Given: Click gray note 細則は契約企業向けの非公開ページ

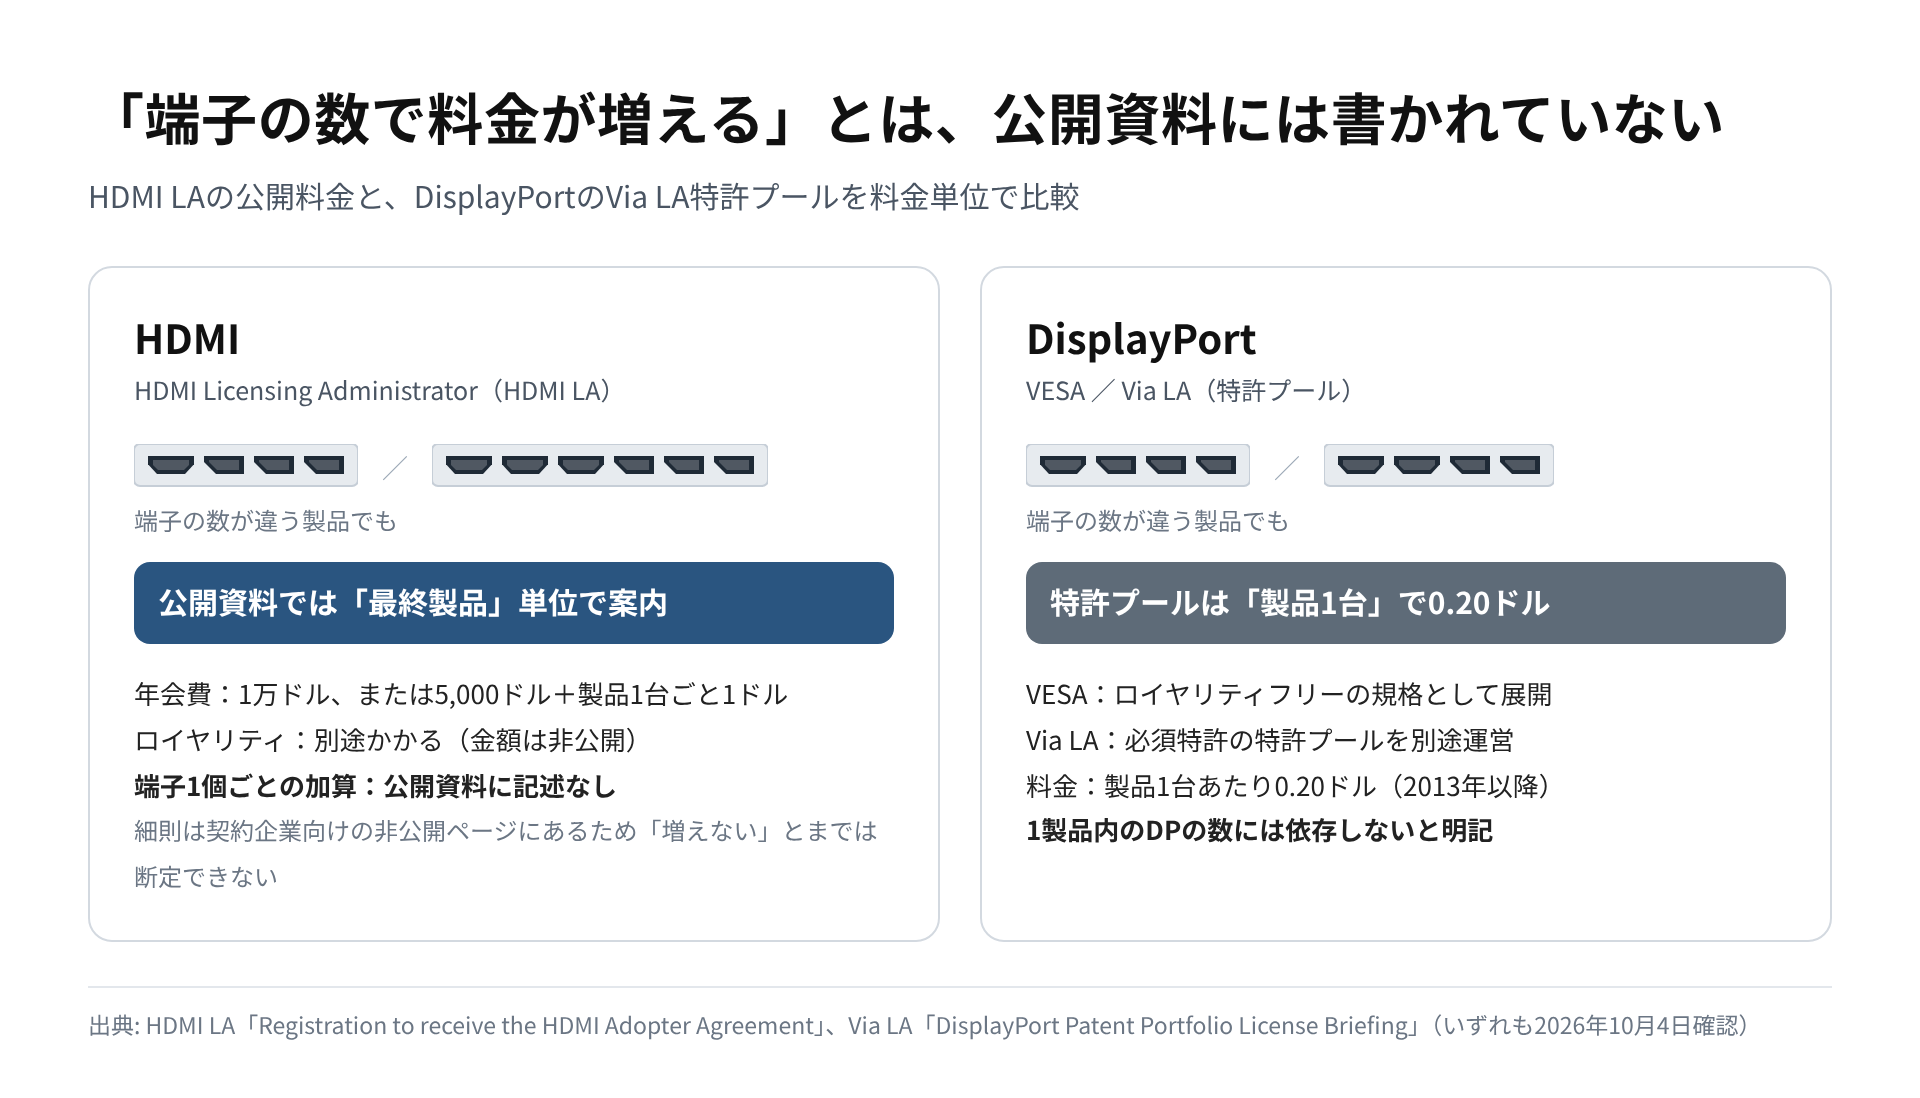Looking at the screenshot, I should (x=506, y=854).
